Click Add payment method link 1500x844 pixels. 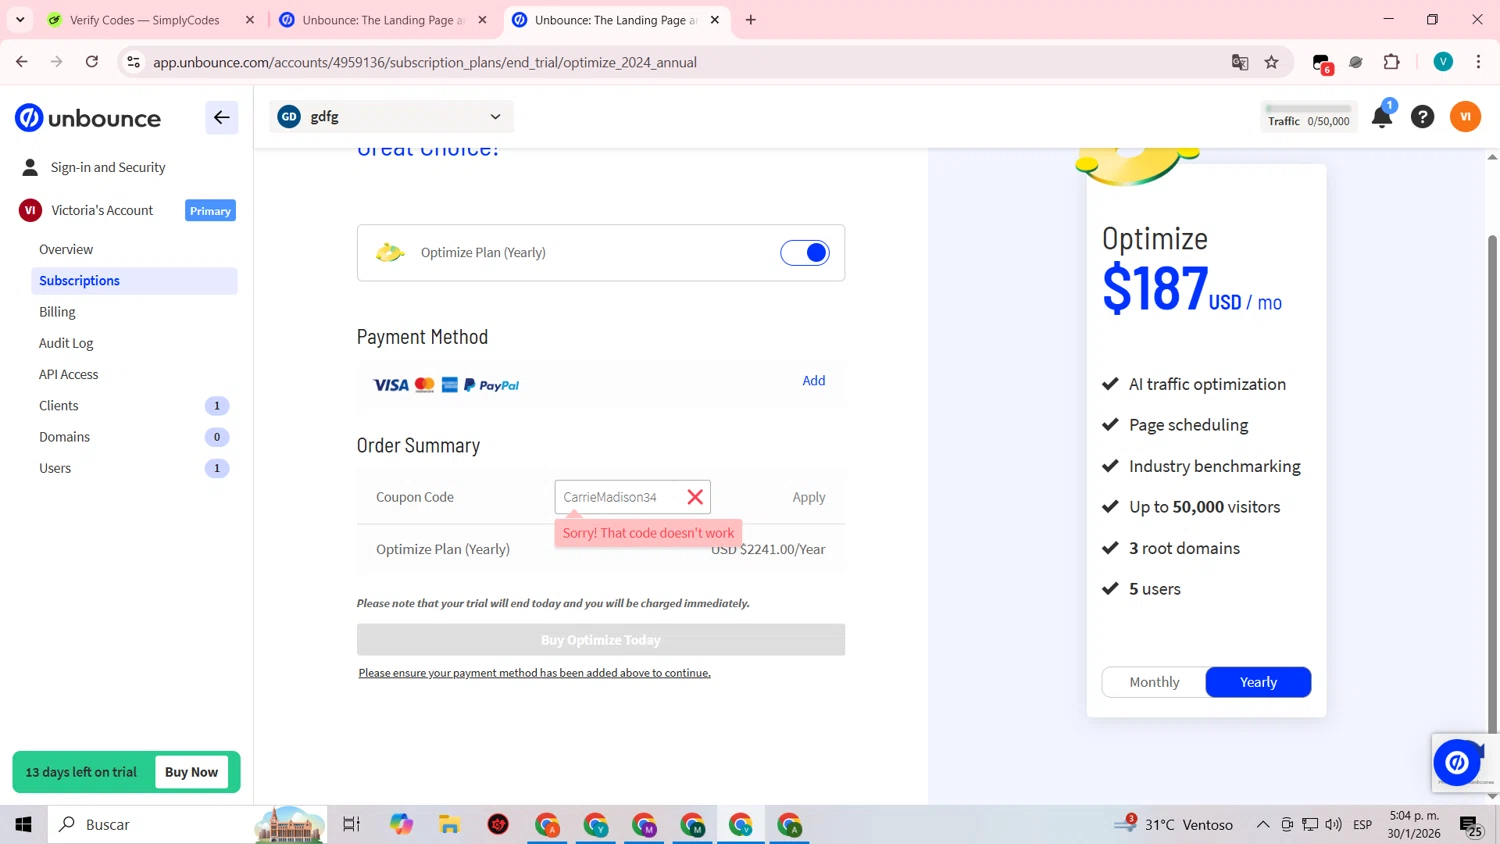814,381
